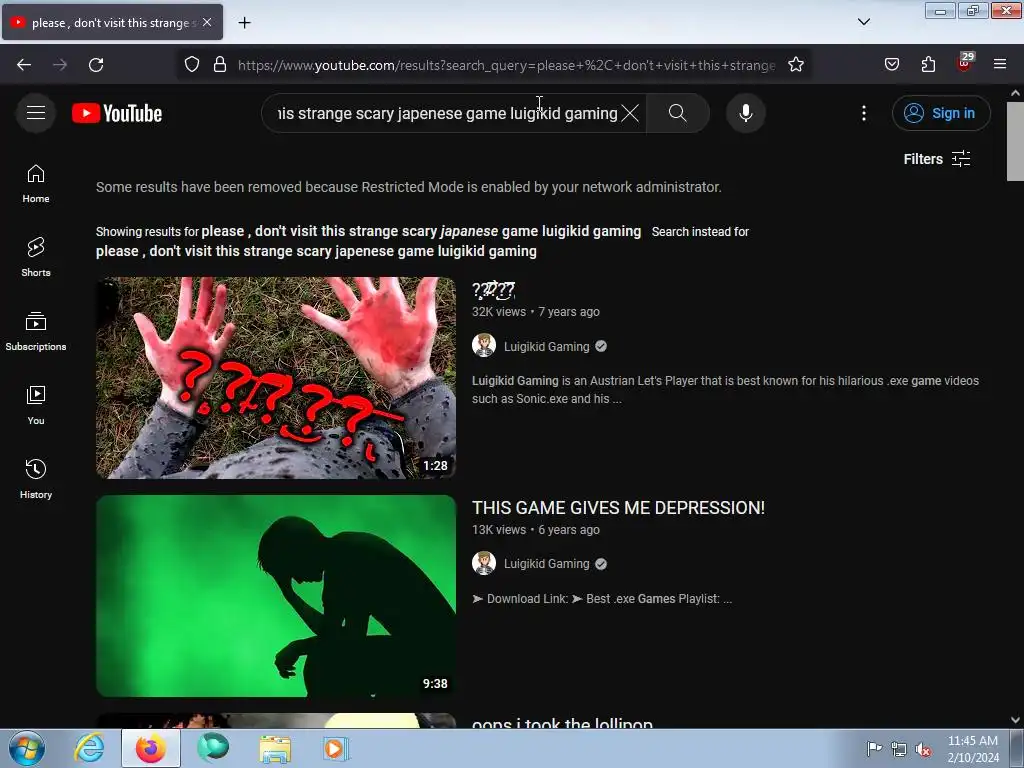The image size is (1024, 768).
Task: Search instead for the japenese spelling
Action: (316, 251)
